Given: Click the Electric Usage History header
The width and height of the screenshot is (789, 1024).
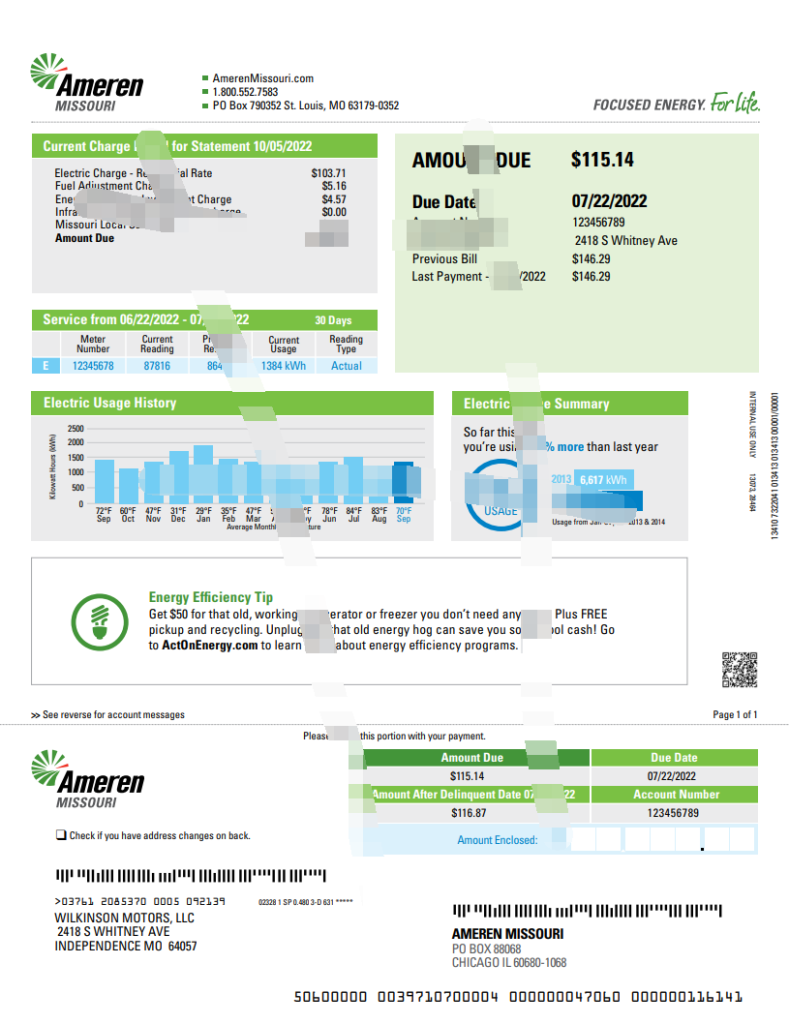Looking at the screenshot, I should click(x=233, y=403).
